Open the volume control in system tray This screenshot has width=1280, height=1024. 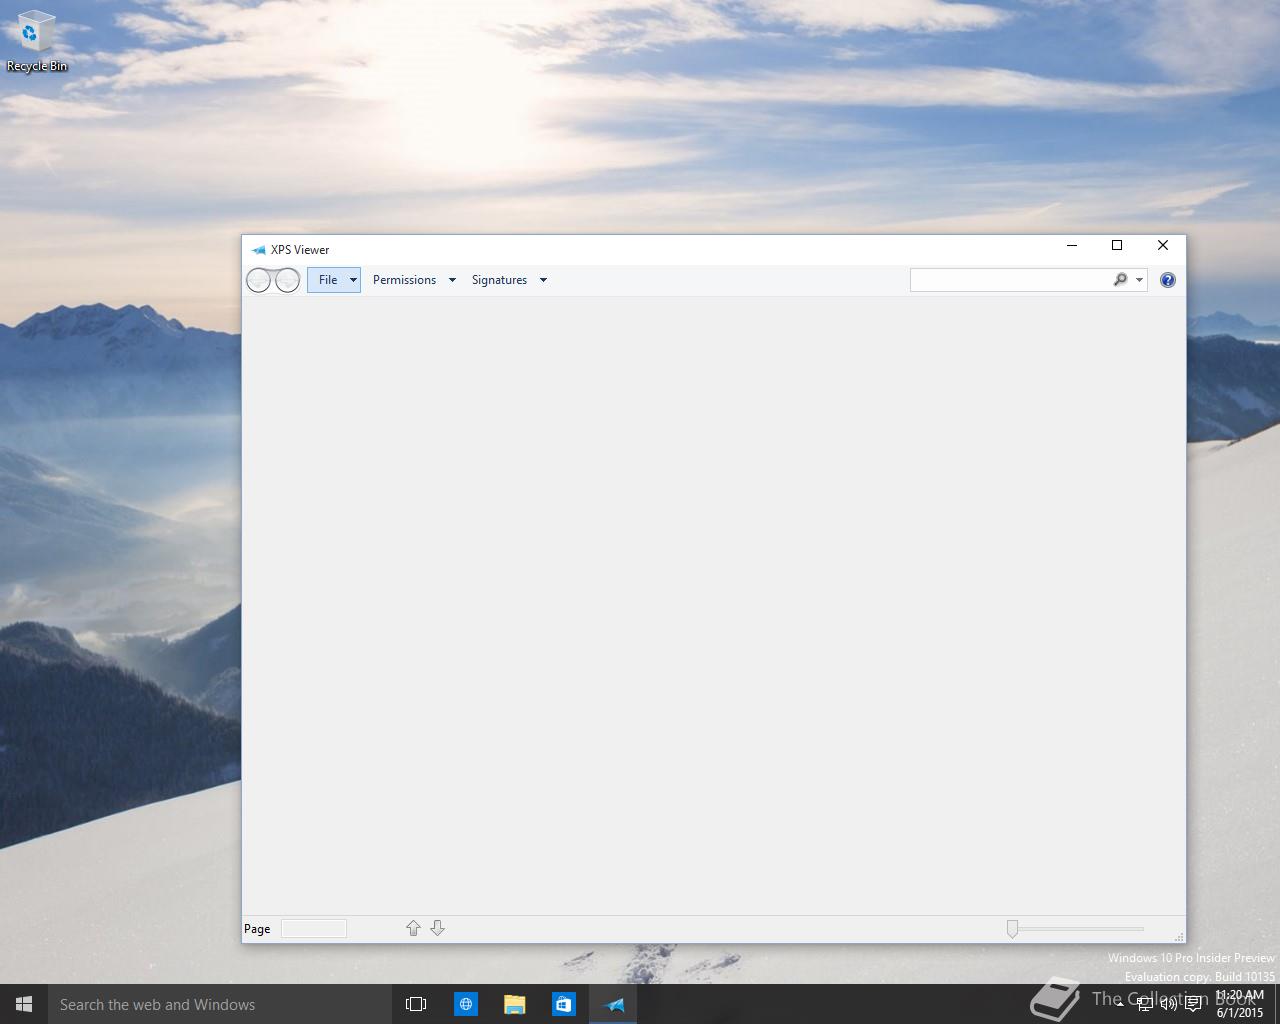tap(1168, 1004)
